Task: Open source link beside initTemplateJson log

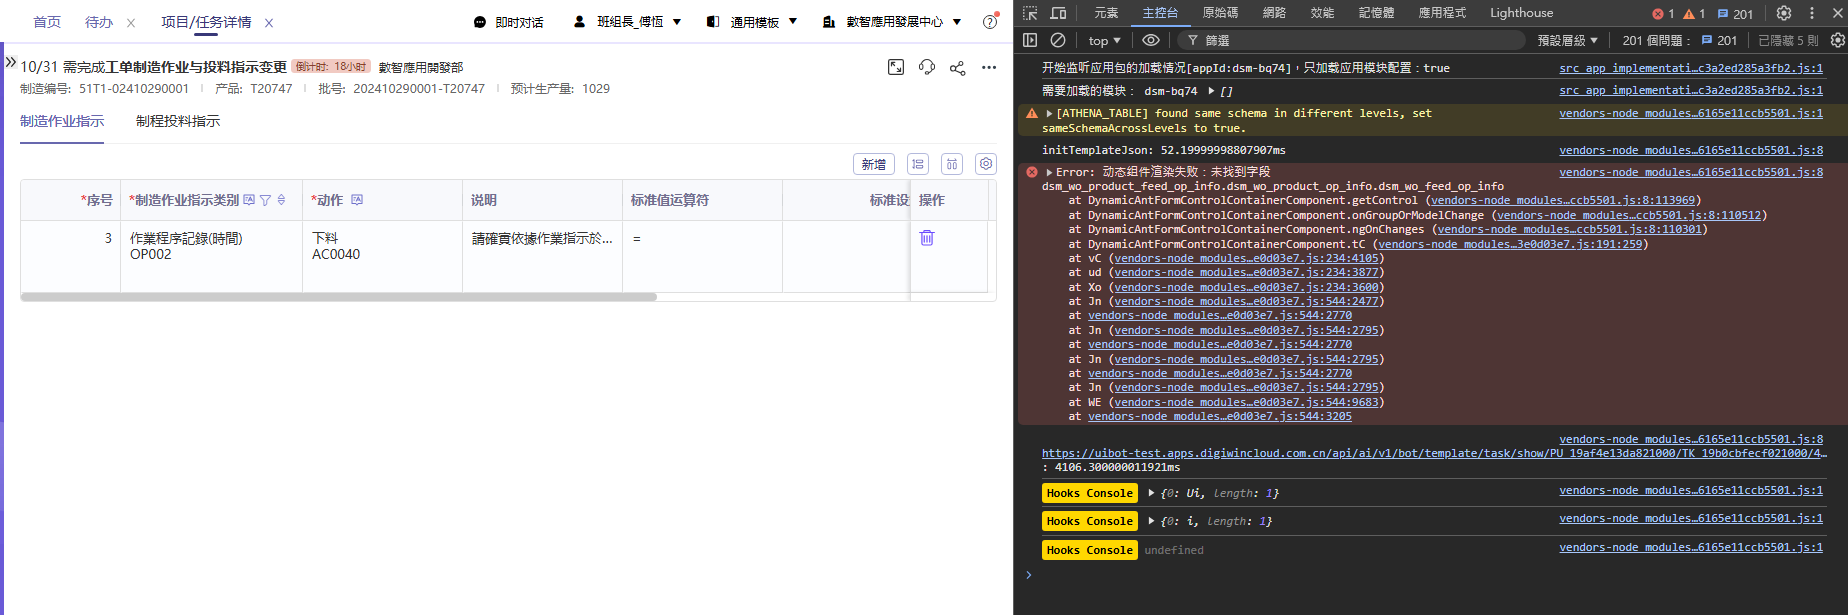Action: (1691, 150)
